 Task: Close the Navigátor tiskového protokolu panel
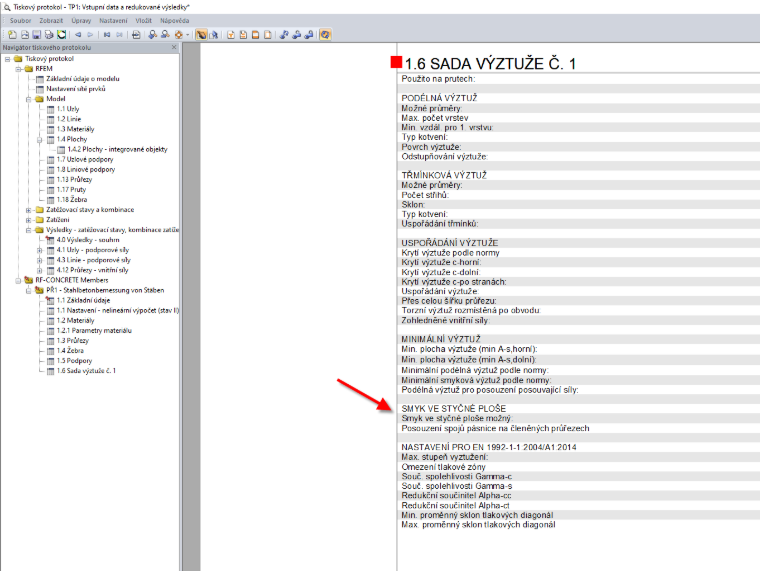174,48
